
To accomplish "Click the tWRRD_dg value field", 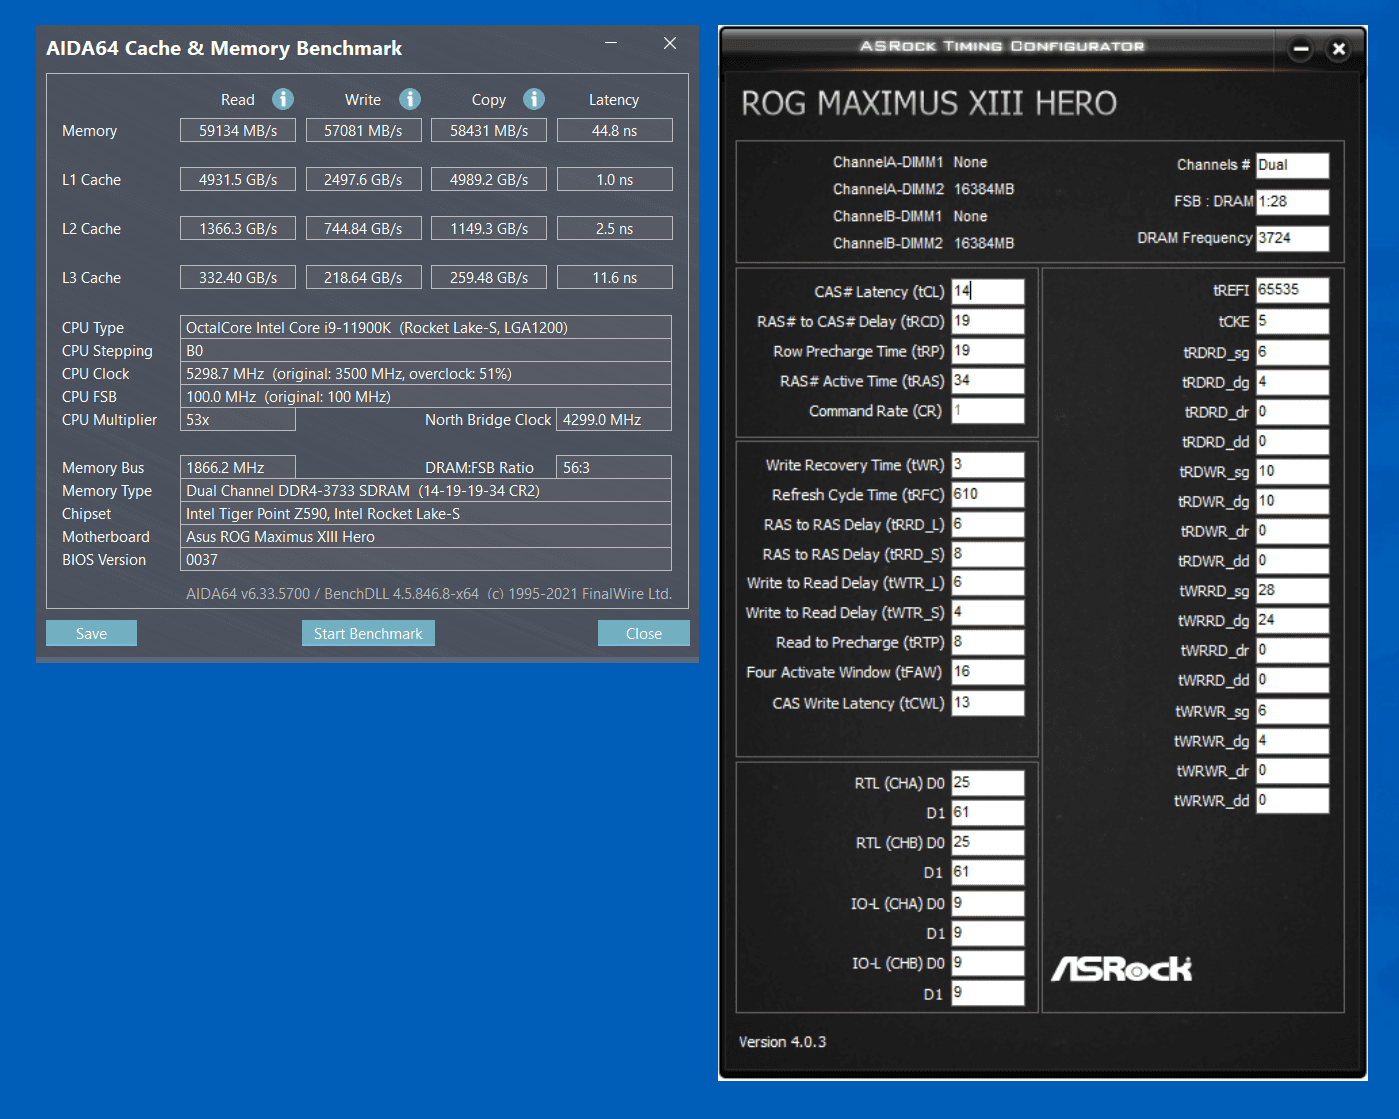I will point(1292,620).
